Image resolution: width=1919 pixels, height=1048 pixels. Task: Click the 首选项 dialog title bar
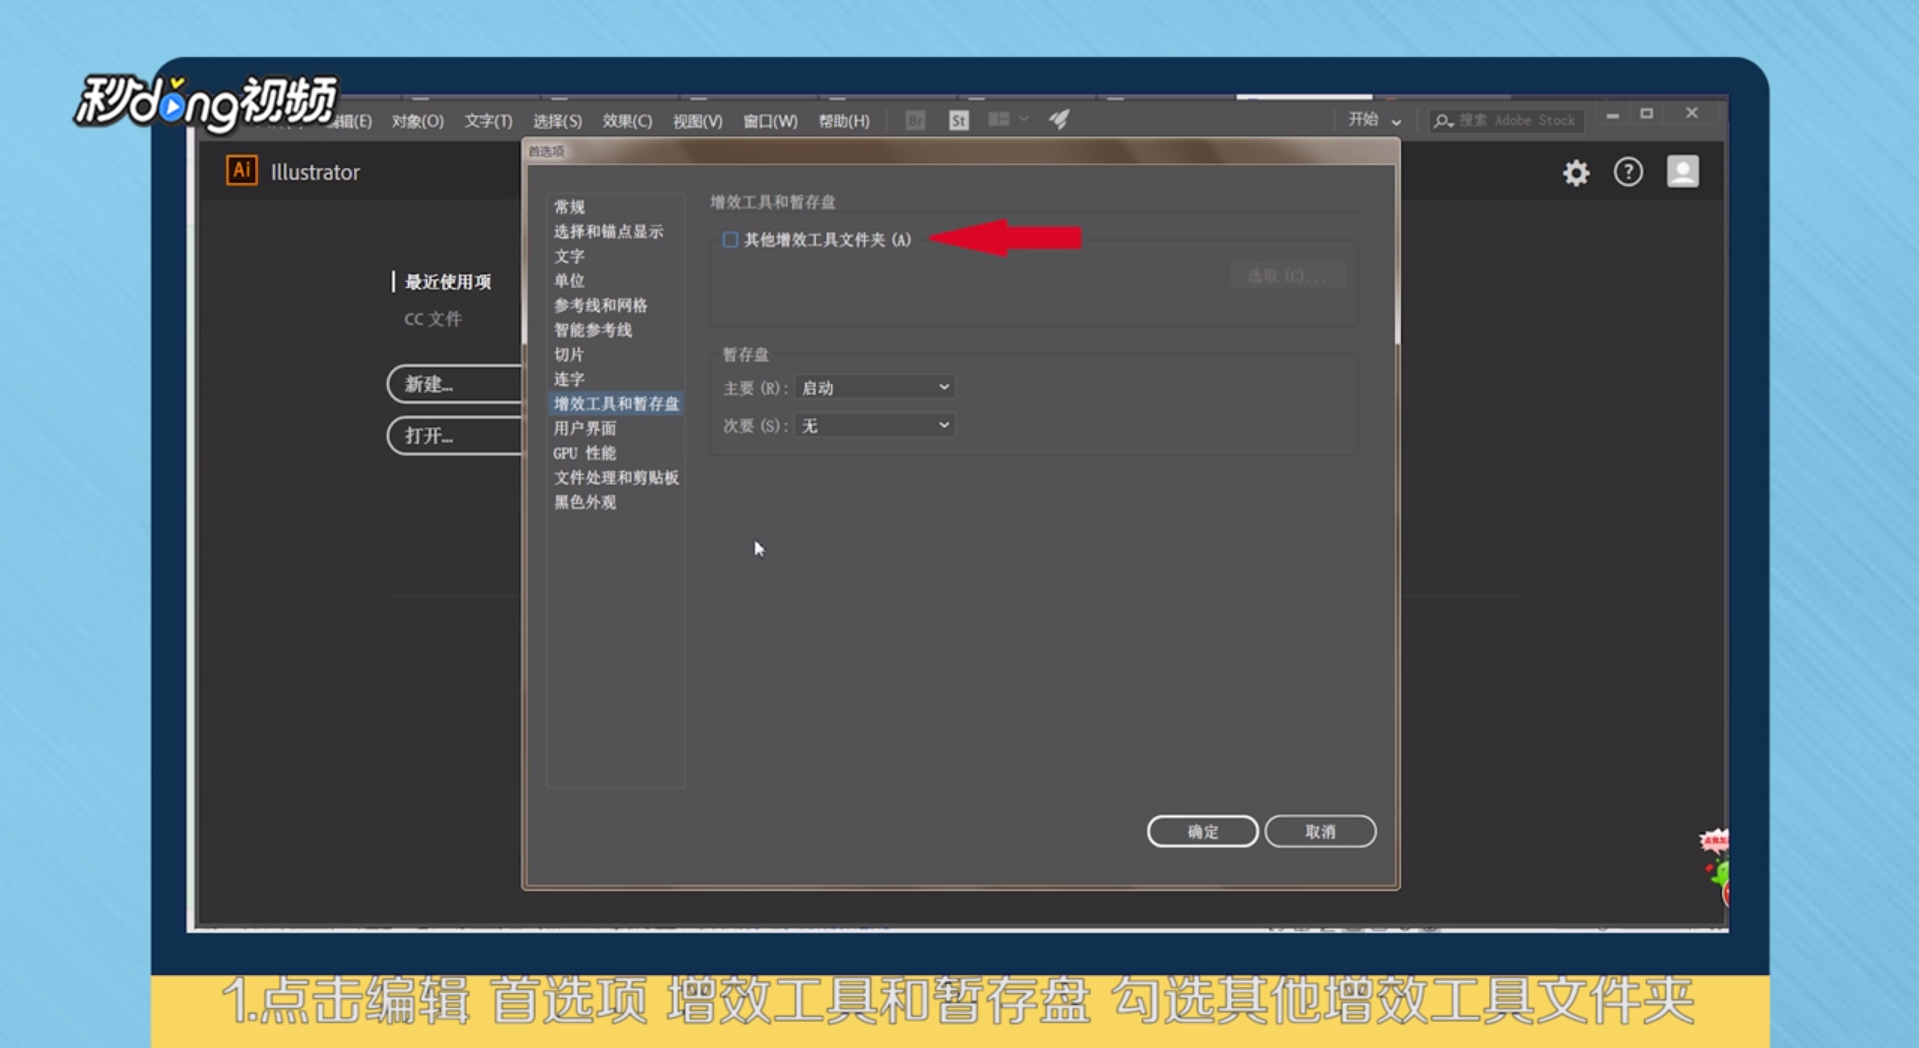(960, 151)
